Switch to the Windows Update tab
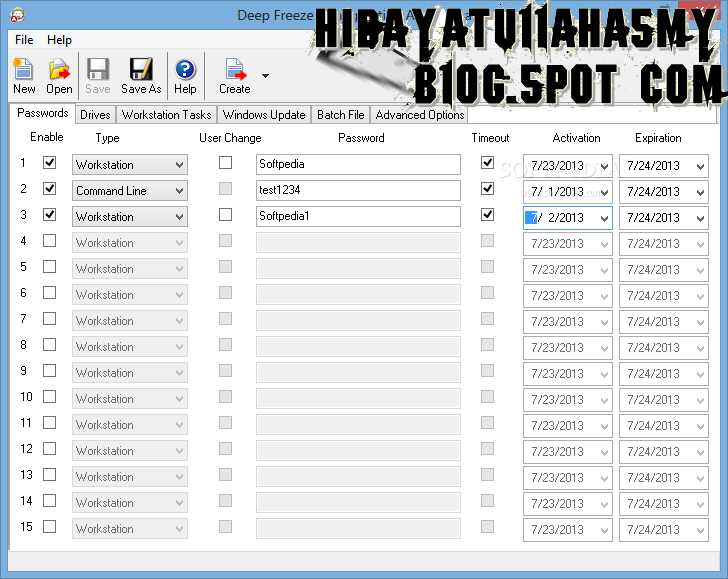 coord(264,115)
